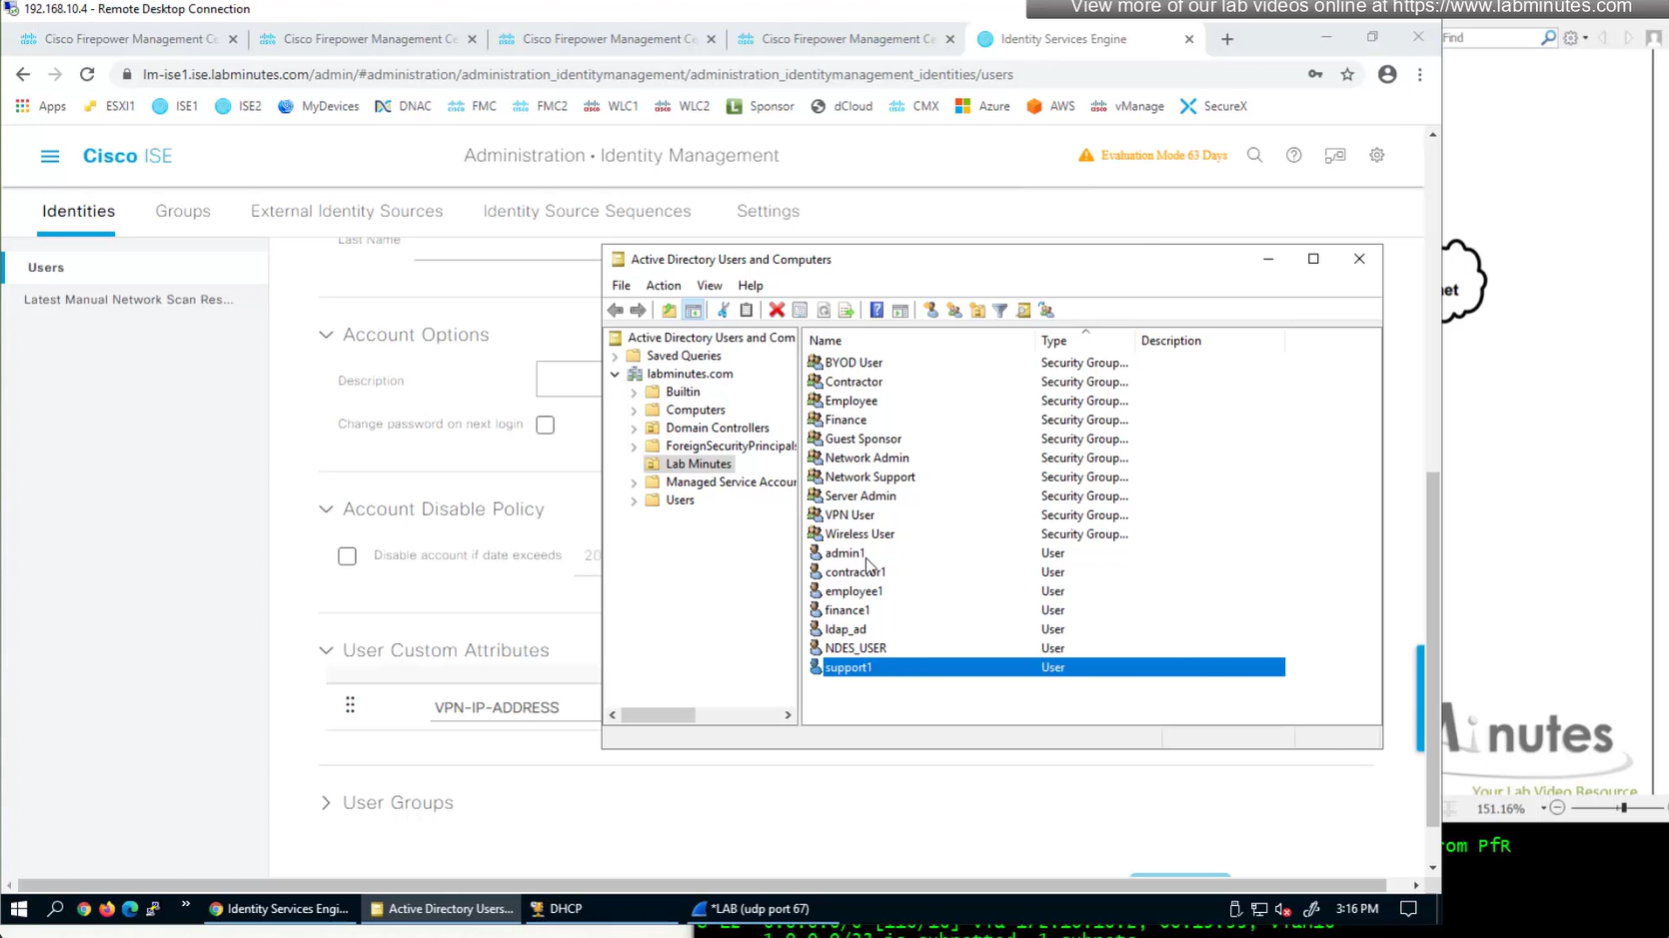The width and height of the screenshot is (1669, 938).
Task: Click the blue Help icon in AD toolbar
Action: [x=876, y=310]
